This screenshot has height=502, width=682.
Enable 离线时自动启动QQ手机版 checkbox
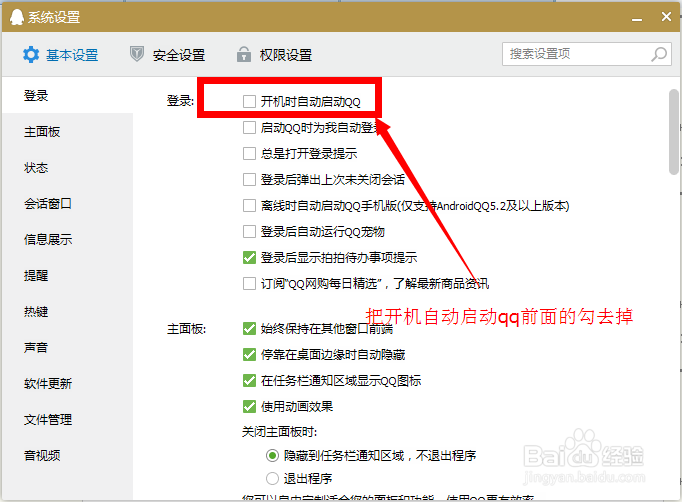249,205
